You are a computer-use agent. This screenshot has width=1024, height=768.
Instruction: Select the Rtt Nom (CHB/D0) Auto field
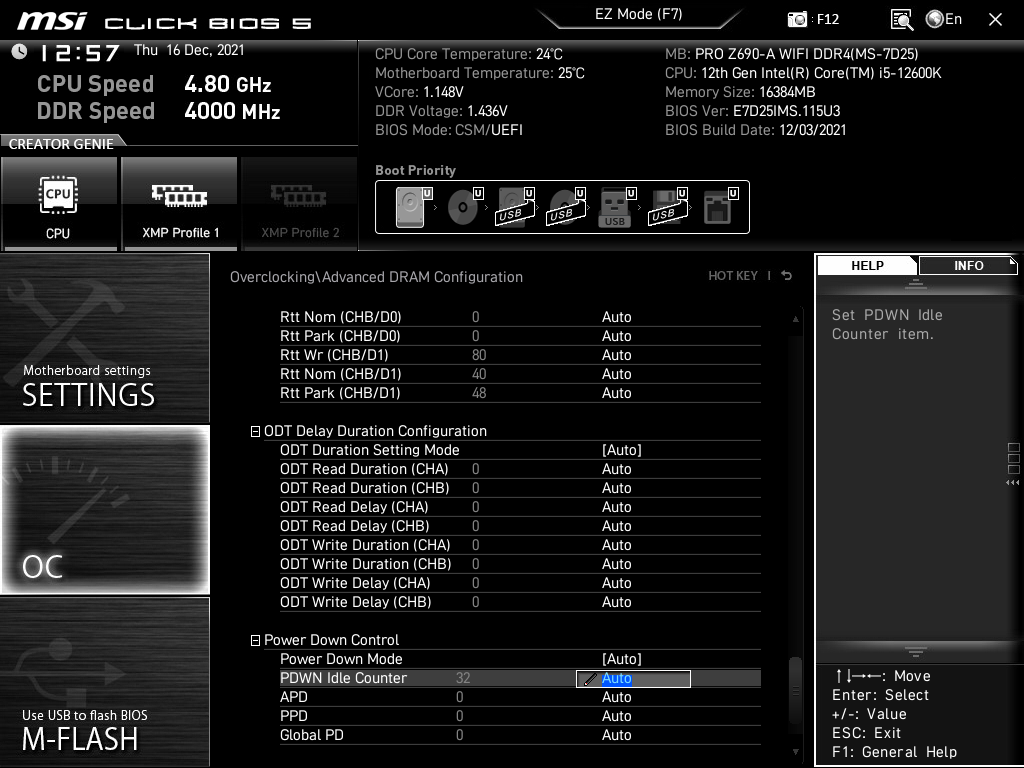[x=616, y=317]
